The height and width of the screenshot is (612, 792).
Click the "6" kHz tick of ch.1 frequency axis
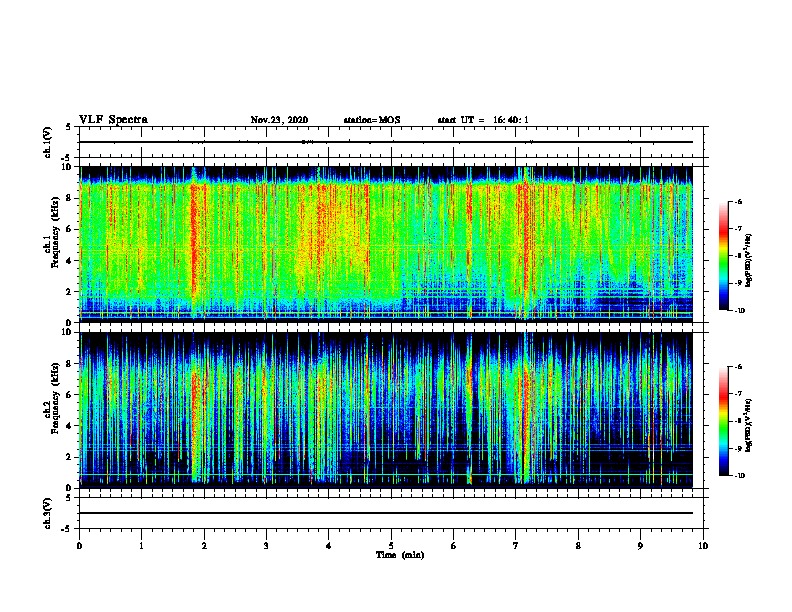click(x=70, y=229)
